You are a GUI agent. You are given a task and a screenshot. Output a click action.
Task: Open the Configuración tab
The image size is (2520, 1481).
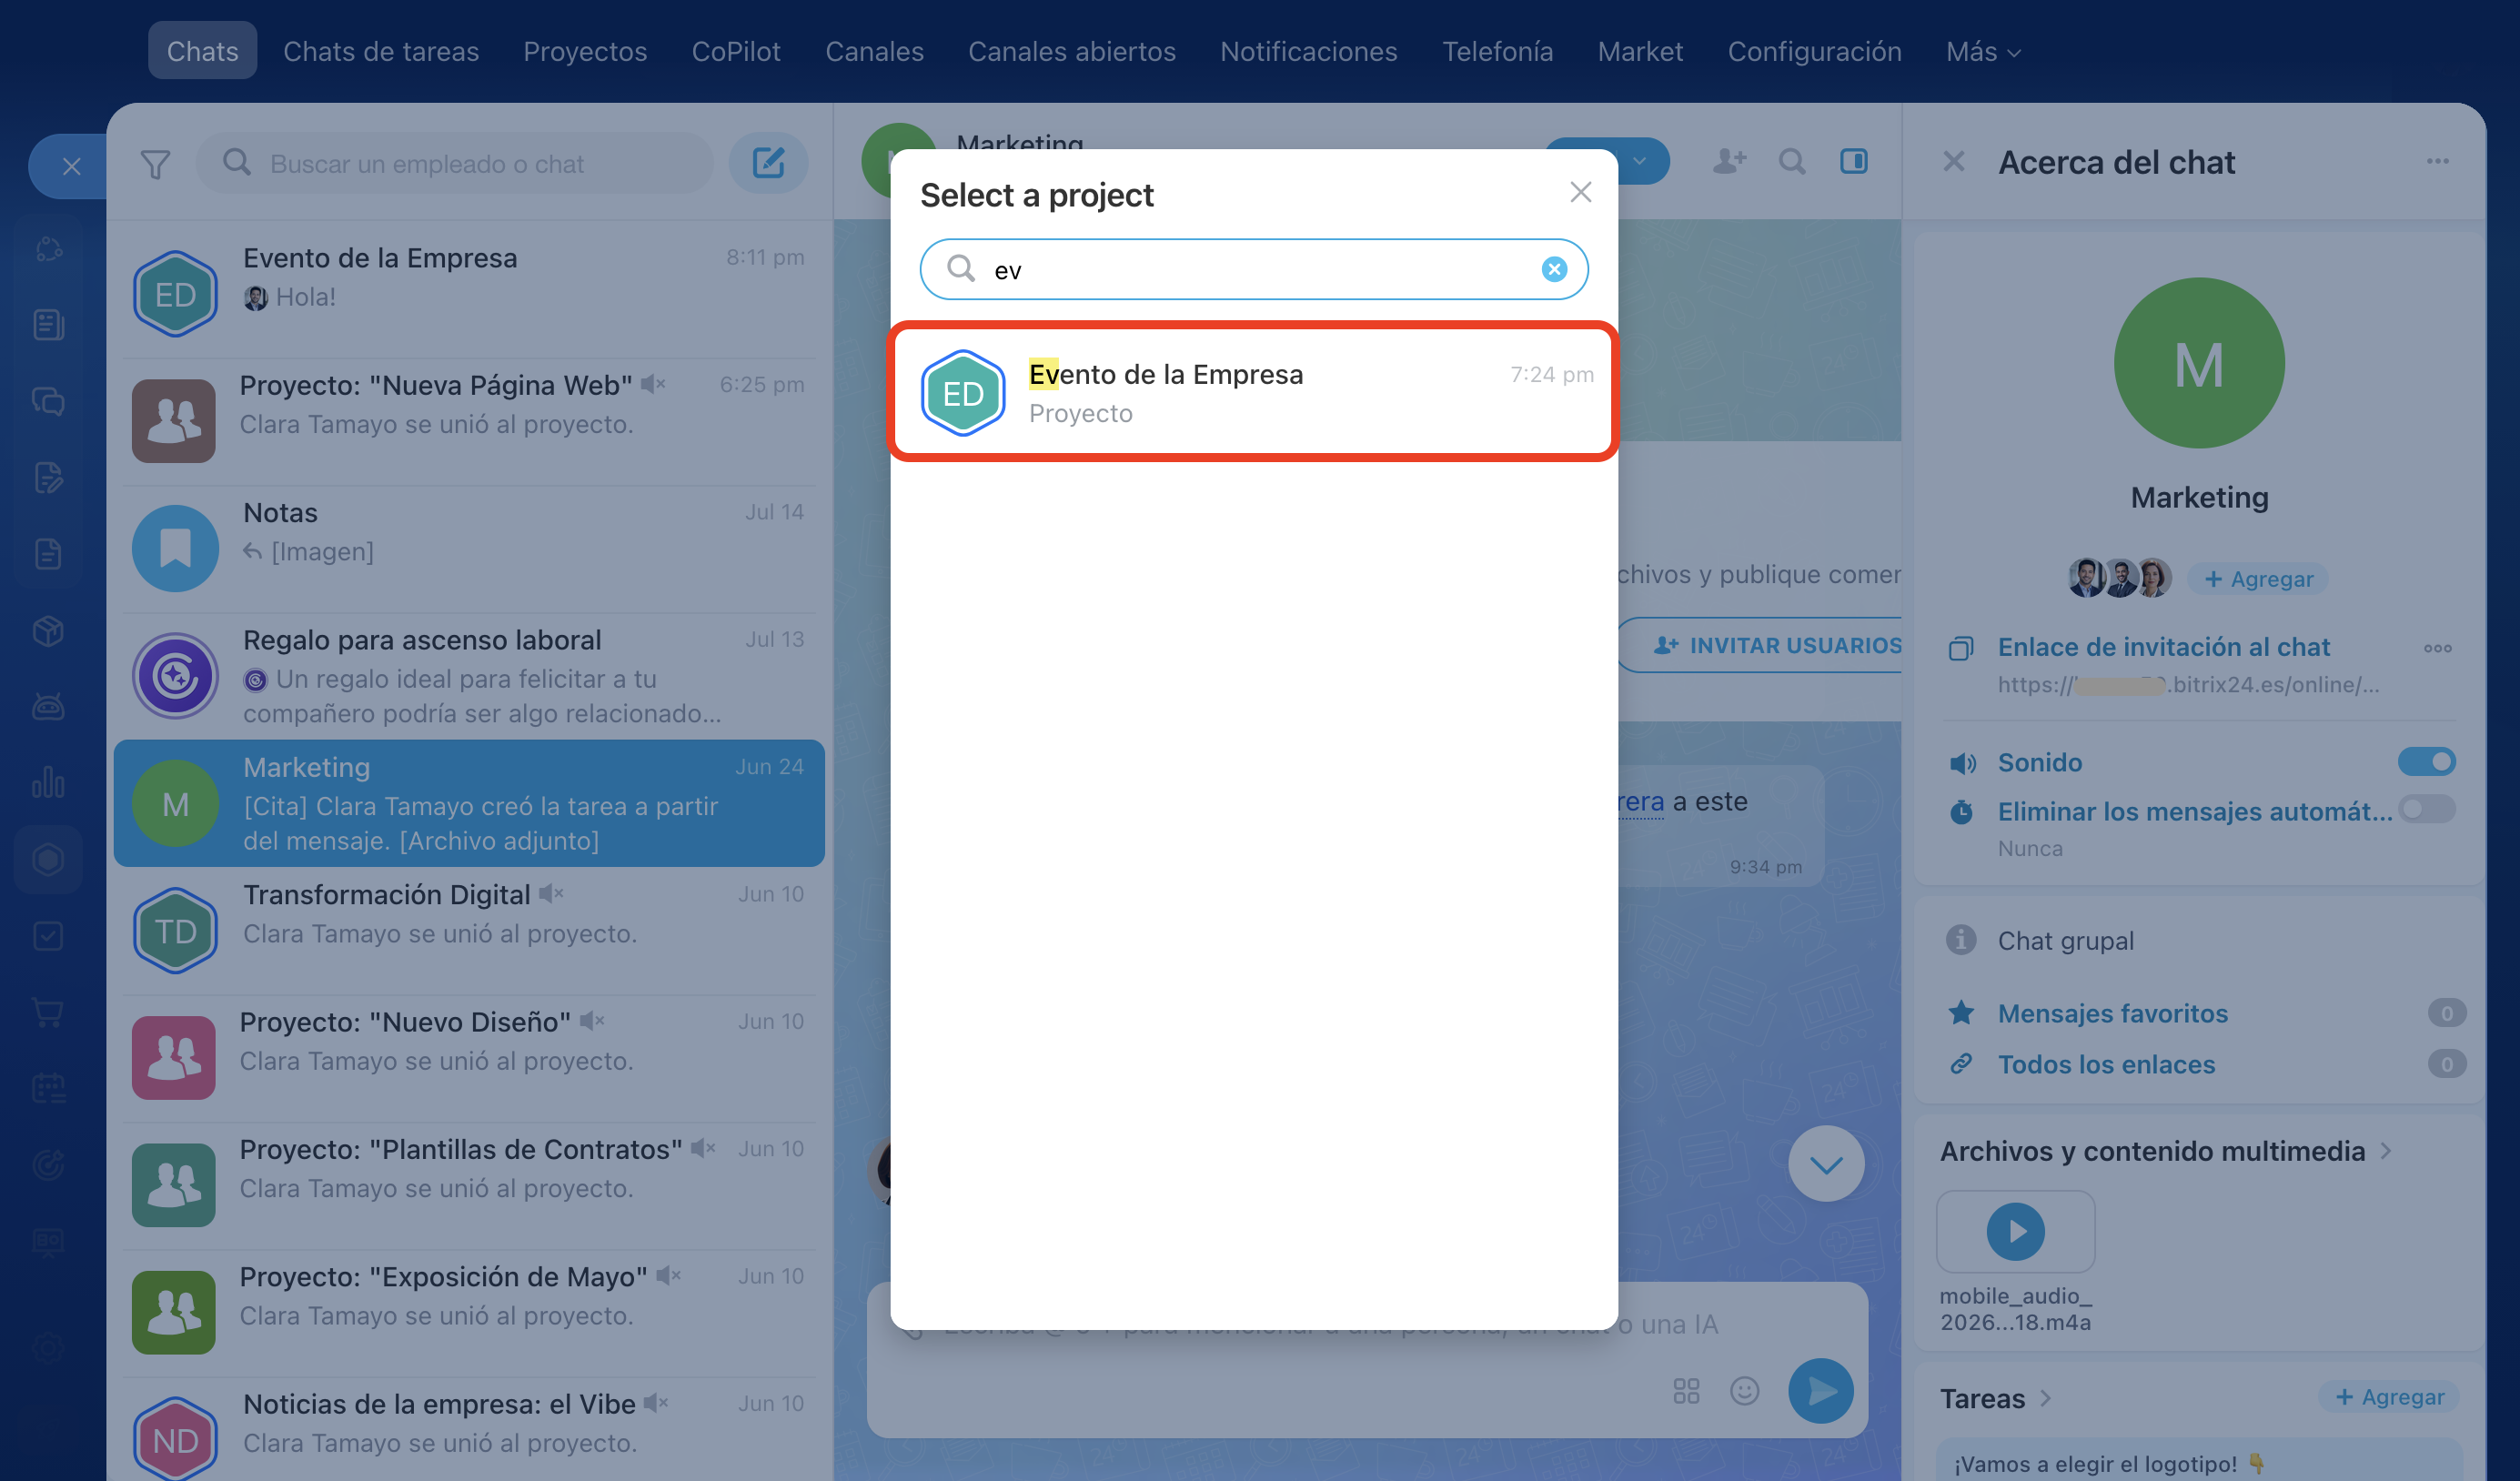[1814, 51]
